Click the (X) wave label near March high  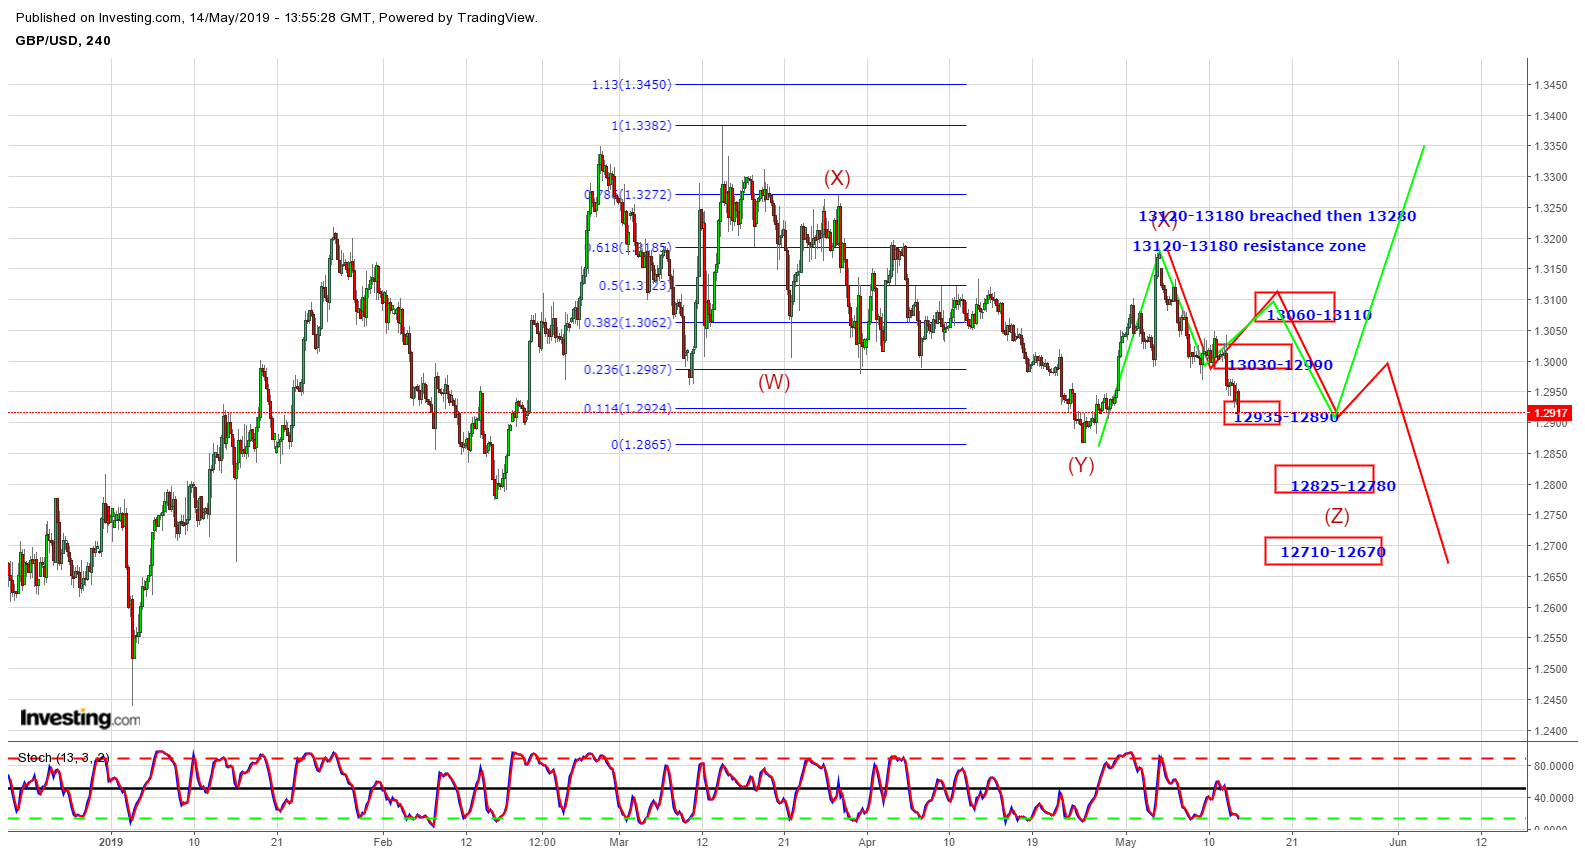tap(837, 178)
